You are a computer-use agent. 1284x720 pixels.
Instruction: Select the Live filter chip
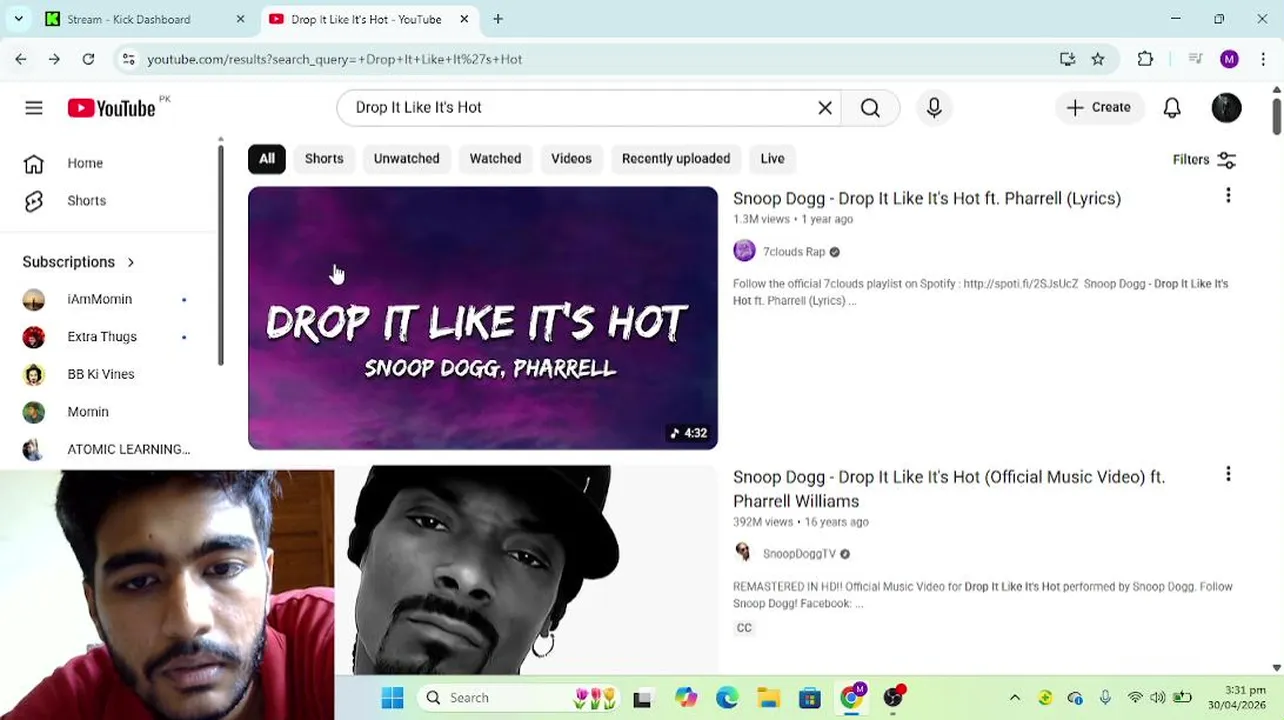click(772, 159)
